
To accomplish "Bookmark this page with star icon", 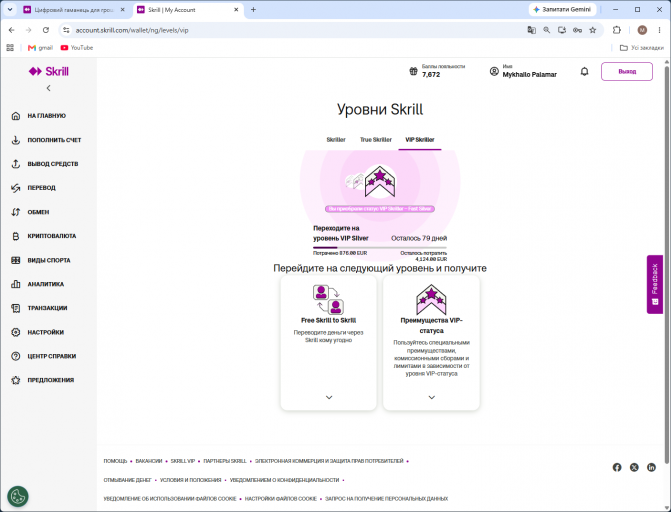I will [593, 30].
